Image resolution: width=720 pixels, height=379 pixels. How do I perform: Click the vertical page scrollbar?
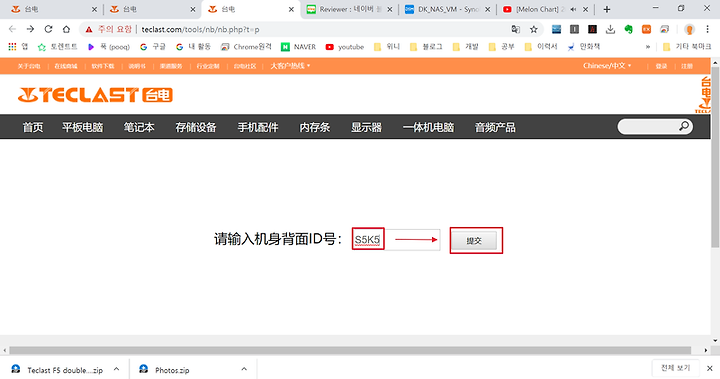715,156
